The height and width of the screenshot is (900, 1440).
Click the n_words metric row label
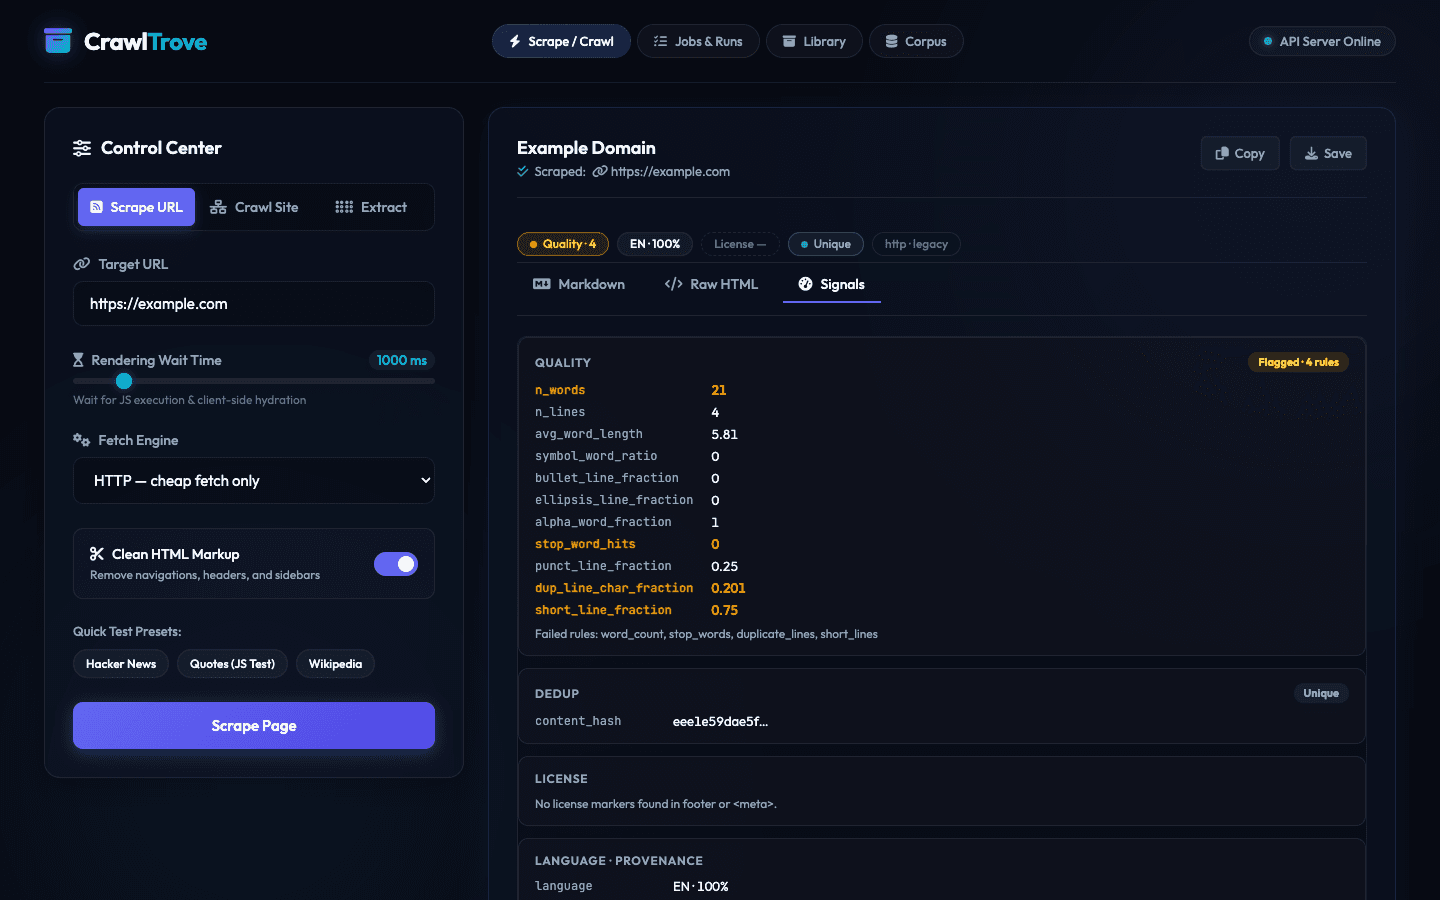tap(560, 390)
